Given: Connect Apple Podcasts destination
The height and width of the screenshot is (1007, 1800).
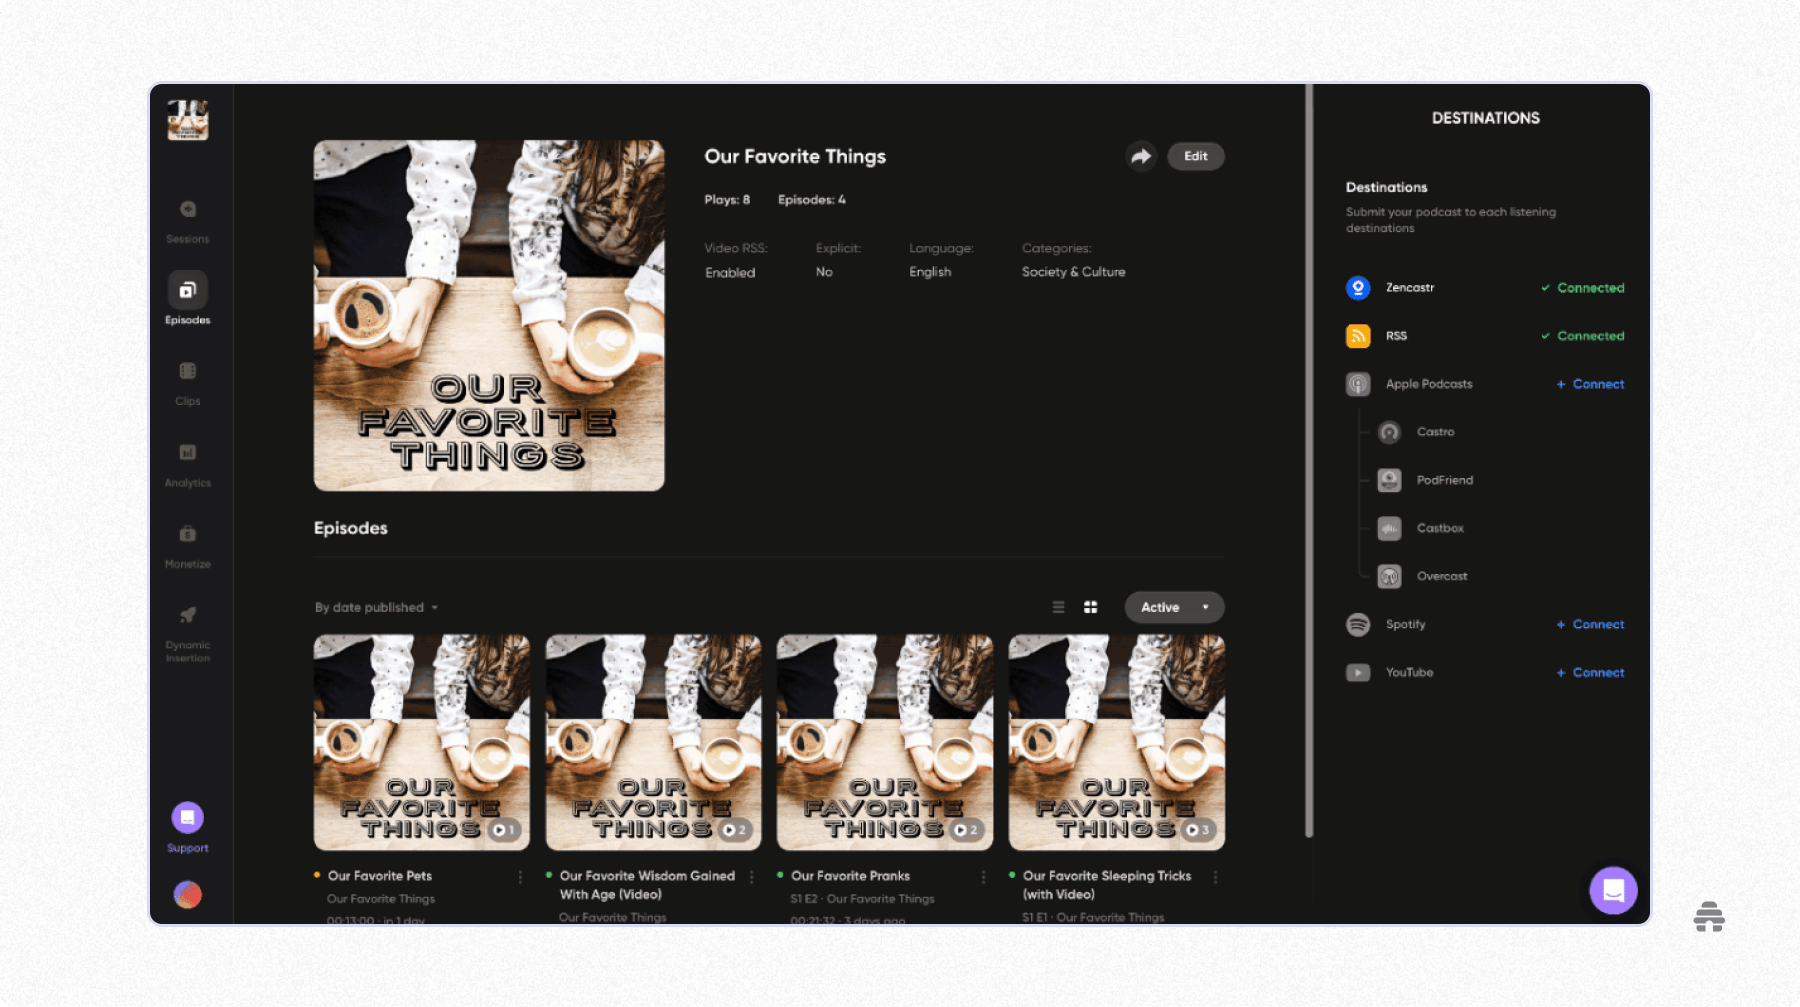Looking at the screenshot, I should pyautogui.click(x=1589, y=384).
